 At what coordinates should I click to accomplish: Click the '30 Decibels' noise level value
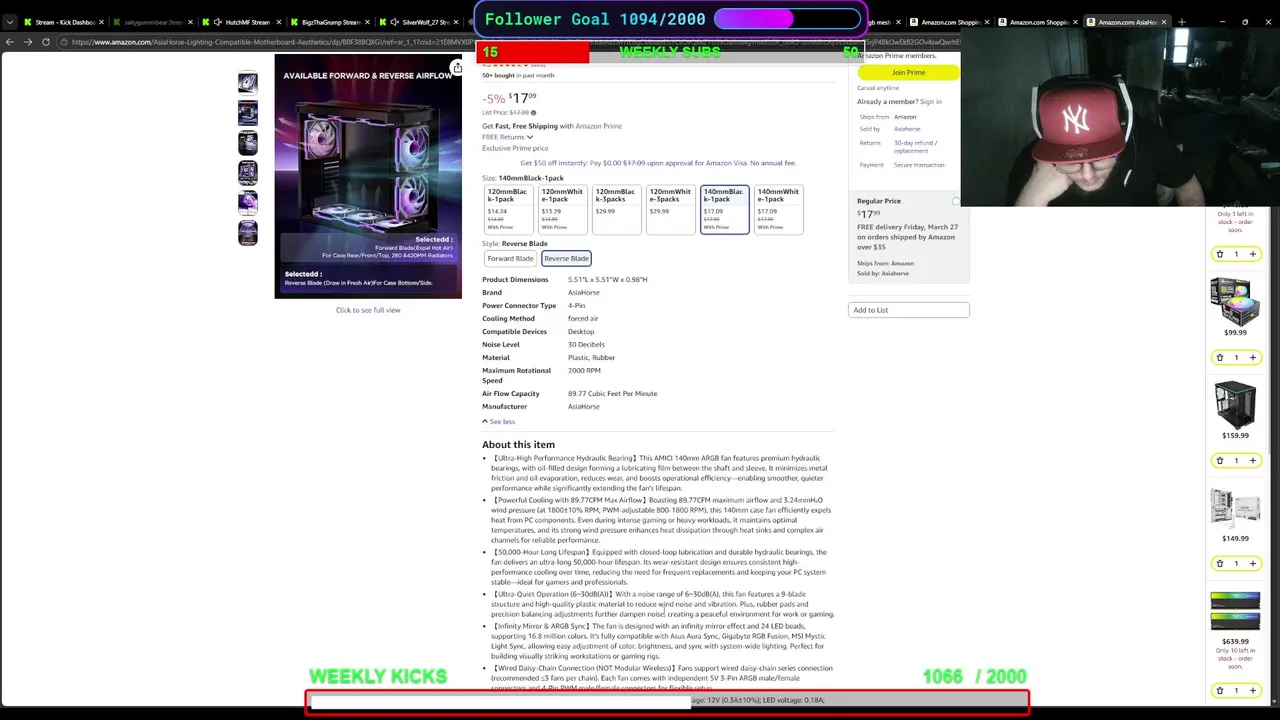click(586, 344)
